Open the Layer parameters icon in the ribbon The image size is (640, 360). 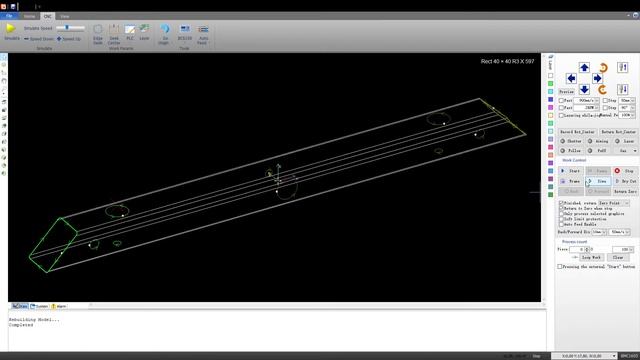(144, 29)
